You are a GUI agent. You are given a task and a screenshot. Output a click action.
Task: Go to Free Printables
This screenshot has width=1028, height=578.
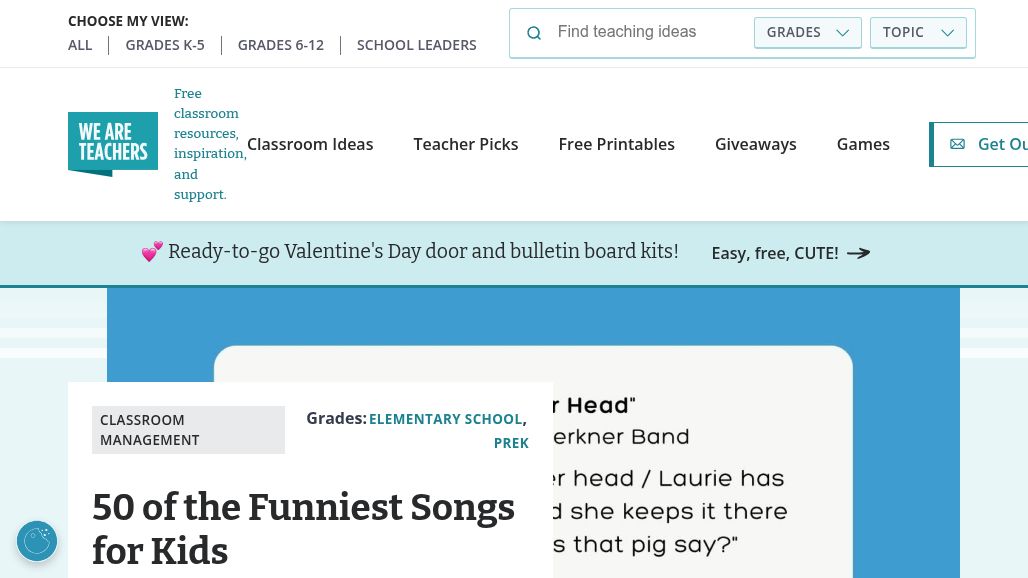tap(617, 144)
